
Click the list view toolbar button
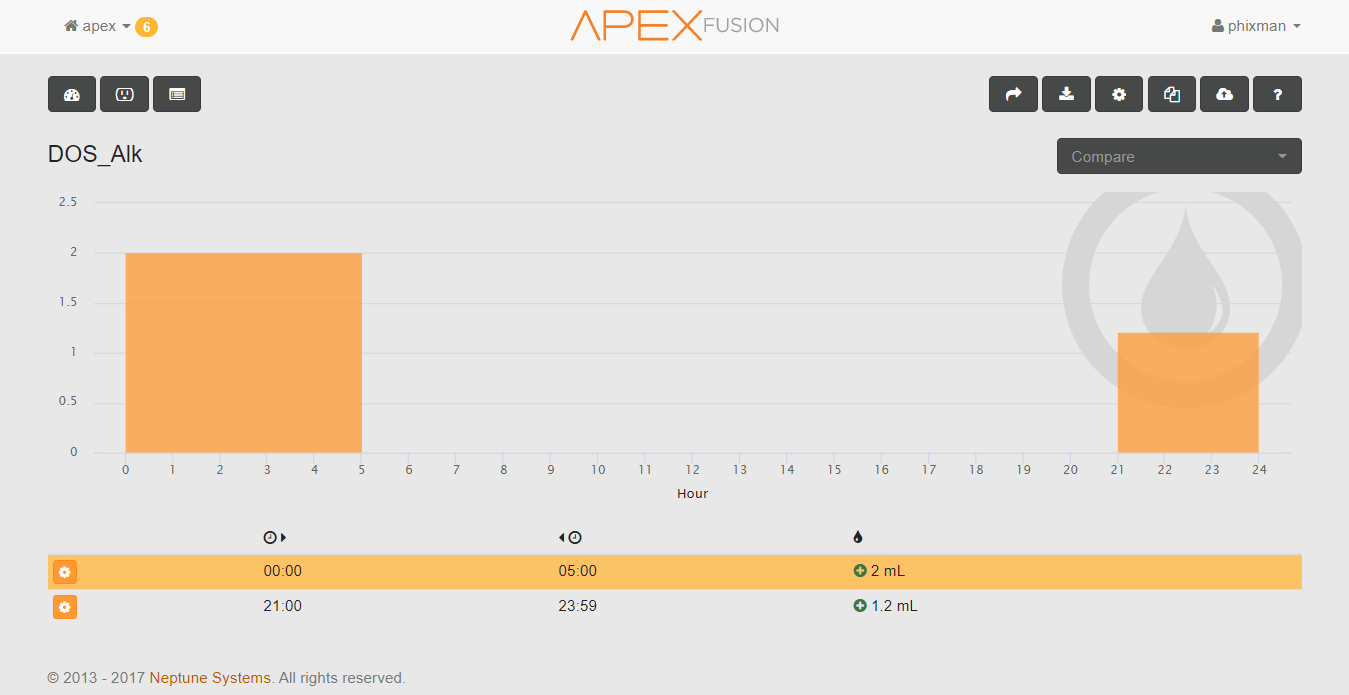click(177, 94)
